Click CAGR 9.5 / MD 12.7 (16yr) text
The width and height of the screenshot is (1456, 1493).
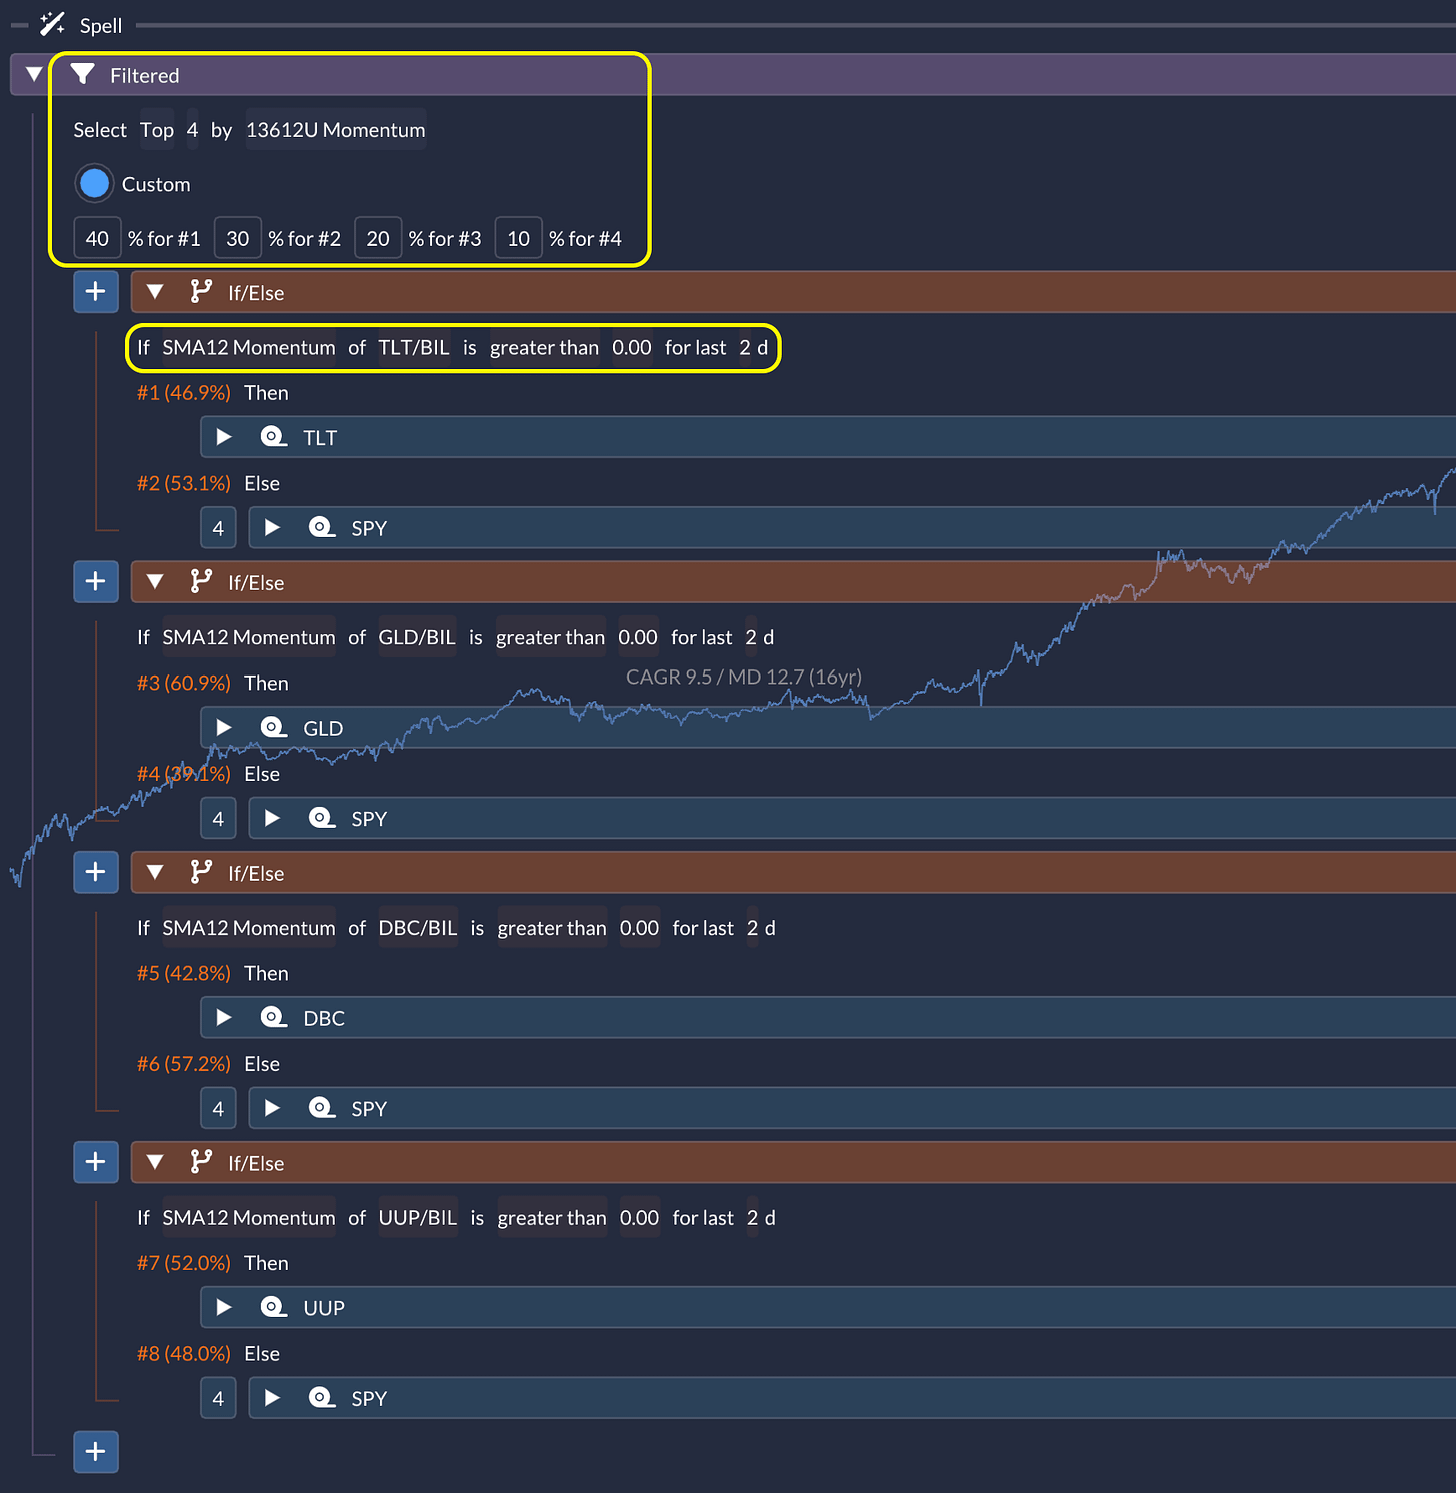[744, 677]
